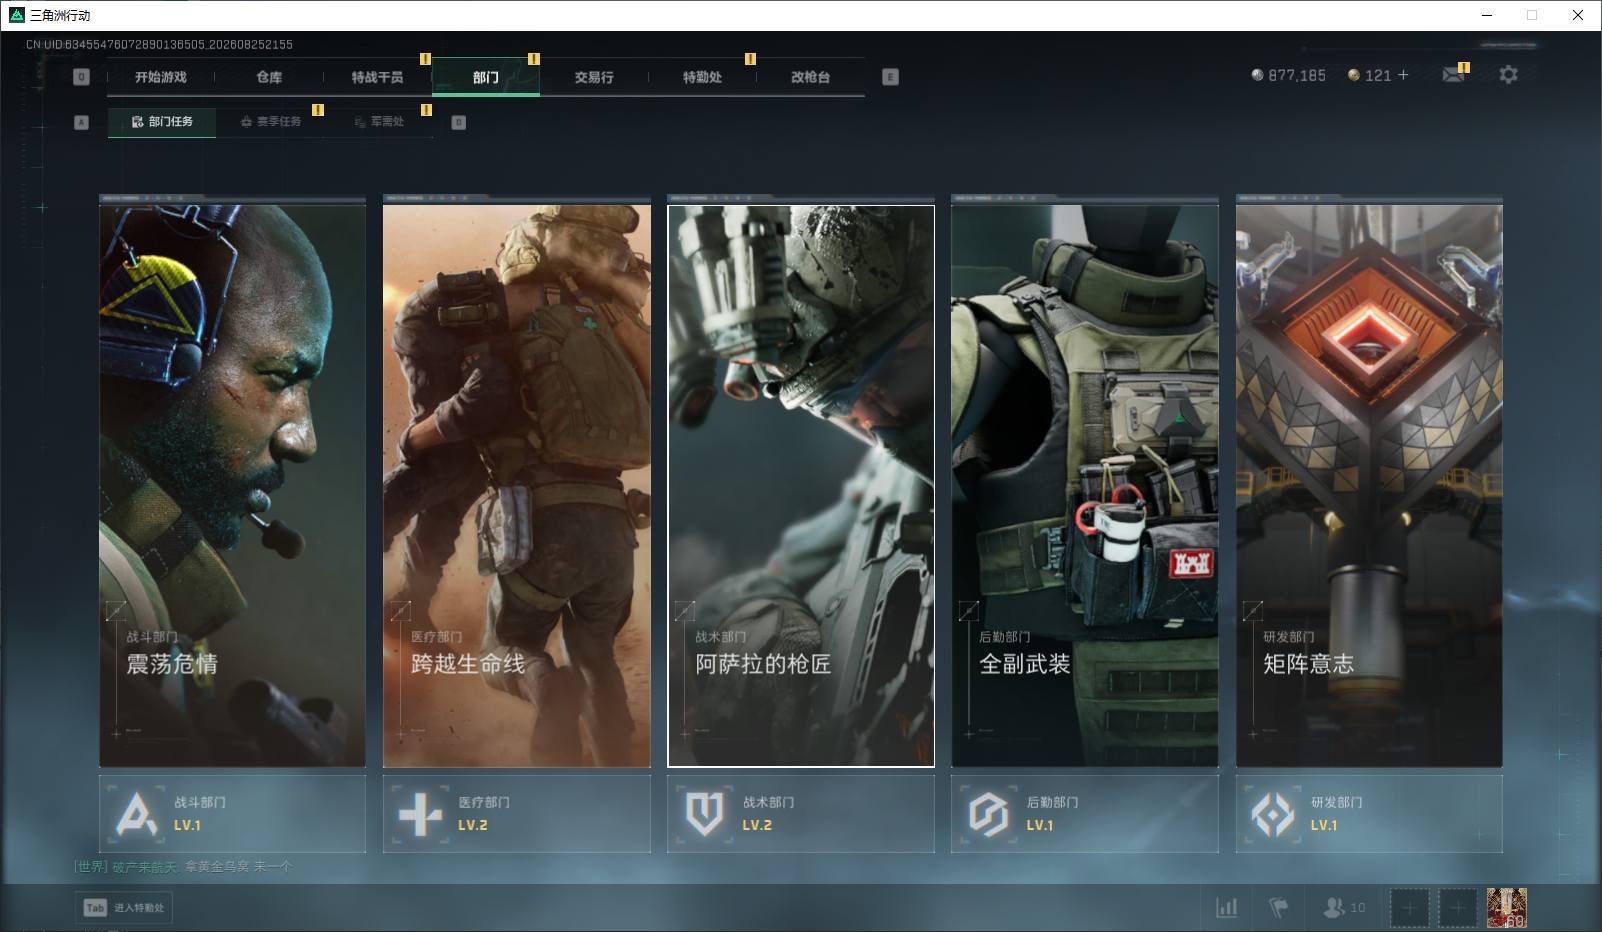Image resolution: width=1602 pixels, height=932 pixels.
Task: Click the 研发部门 LV.1 panel
Action: (x=1369, y=814)
